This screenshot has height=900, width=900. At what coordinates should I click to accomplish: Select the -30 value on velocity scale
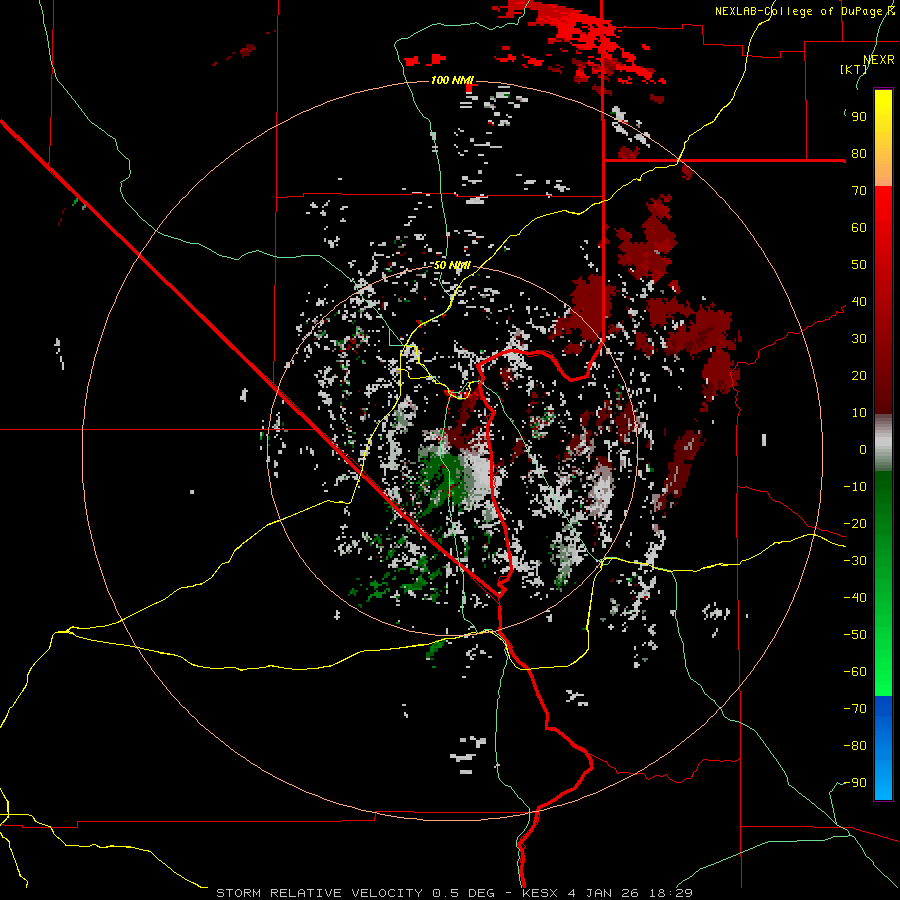(855, 560)
